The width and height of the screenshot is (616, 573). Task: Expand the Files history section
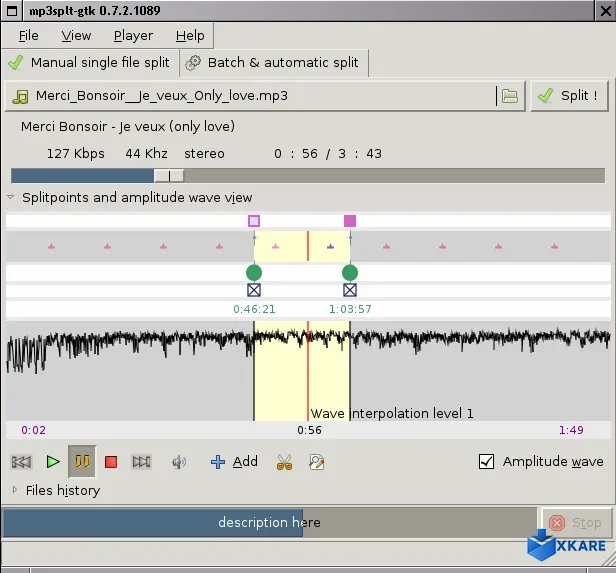pos(15,490)
